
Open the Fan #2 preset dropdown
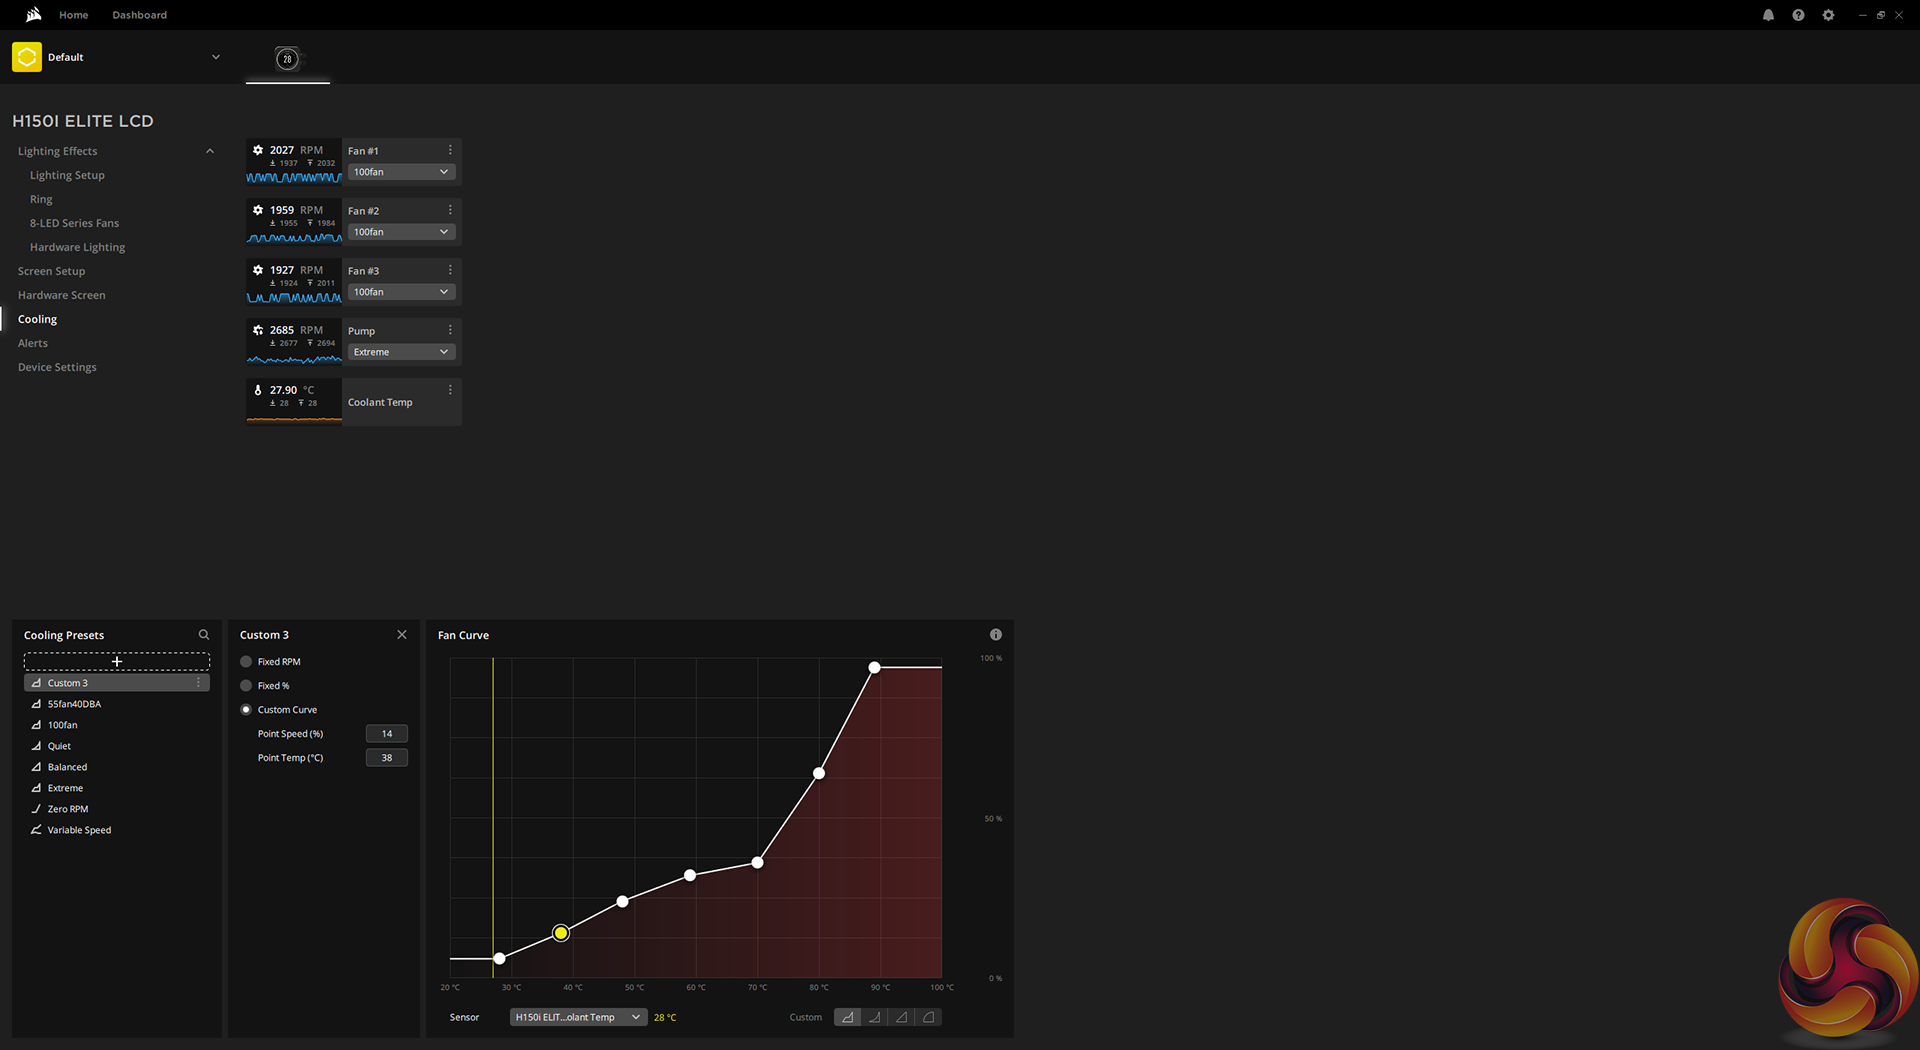click(402, 232)
